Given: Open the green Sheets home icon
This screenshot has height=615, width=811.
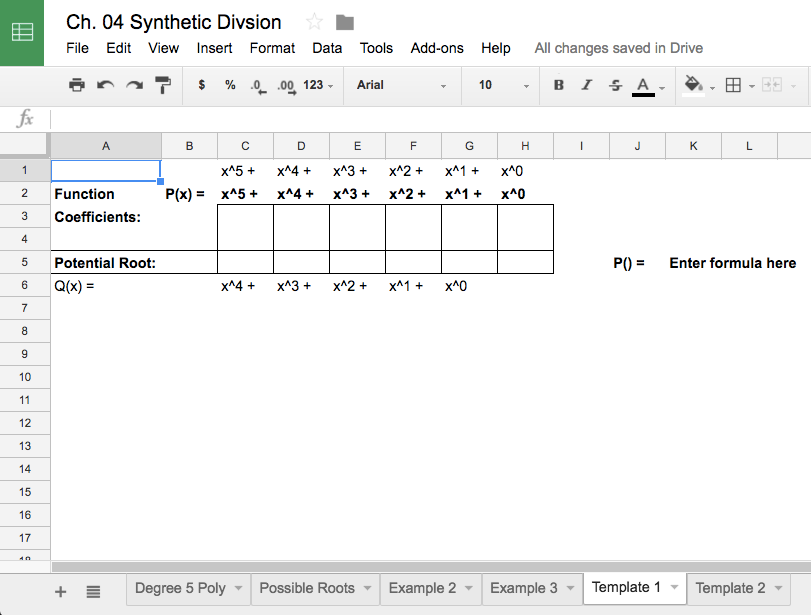Looking at the screenshot, I should point(22,33).
